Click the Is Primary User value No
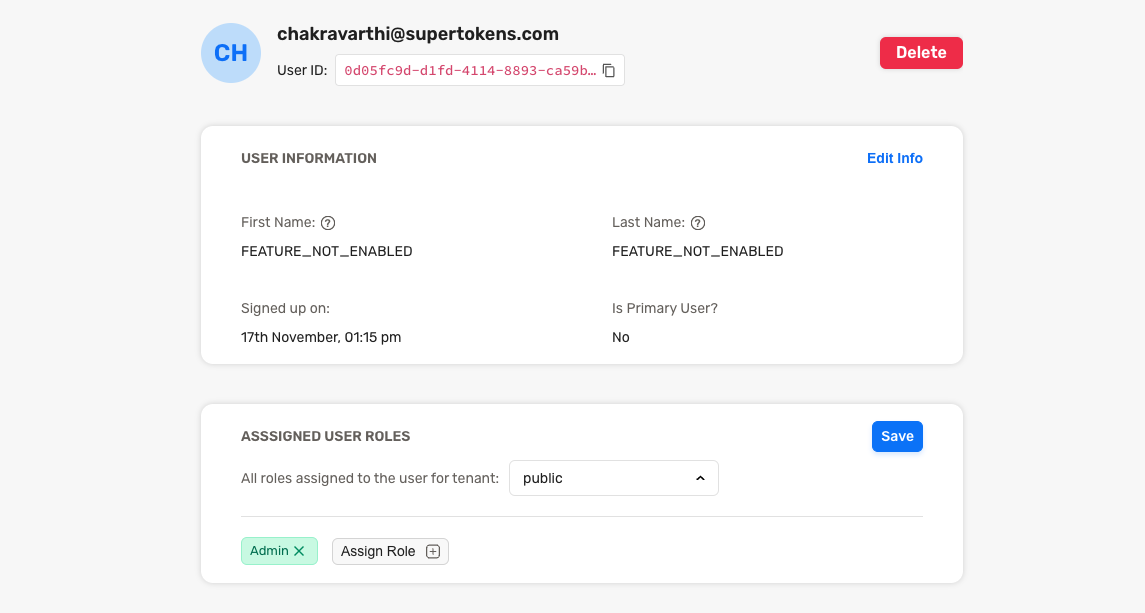The height and width of the screenshot is (613, 1145). point(621,337)
